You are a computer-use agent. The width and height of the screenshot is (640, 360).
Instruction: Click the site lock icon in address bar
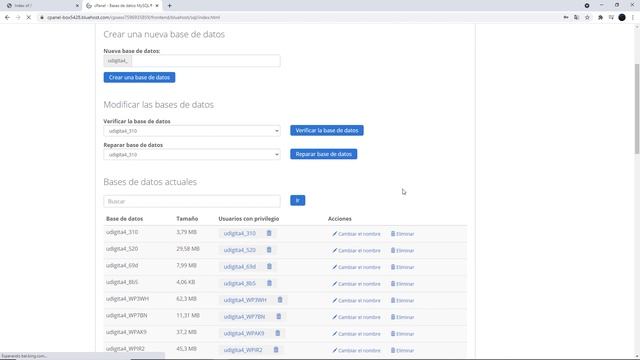pyautogui.click(x=42, y=18)
